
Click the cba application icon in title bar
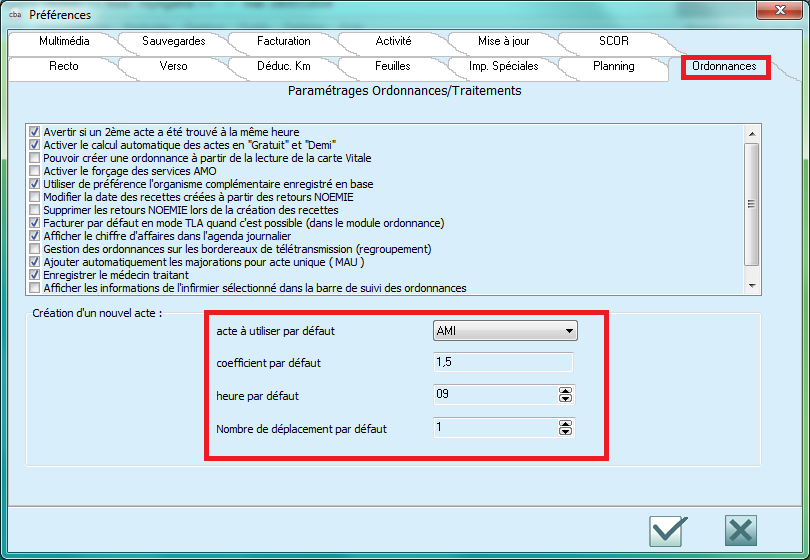click(x=15, y=14)
